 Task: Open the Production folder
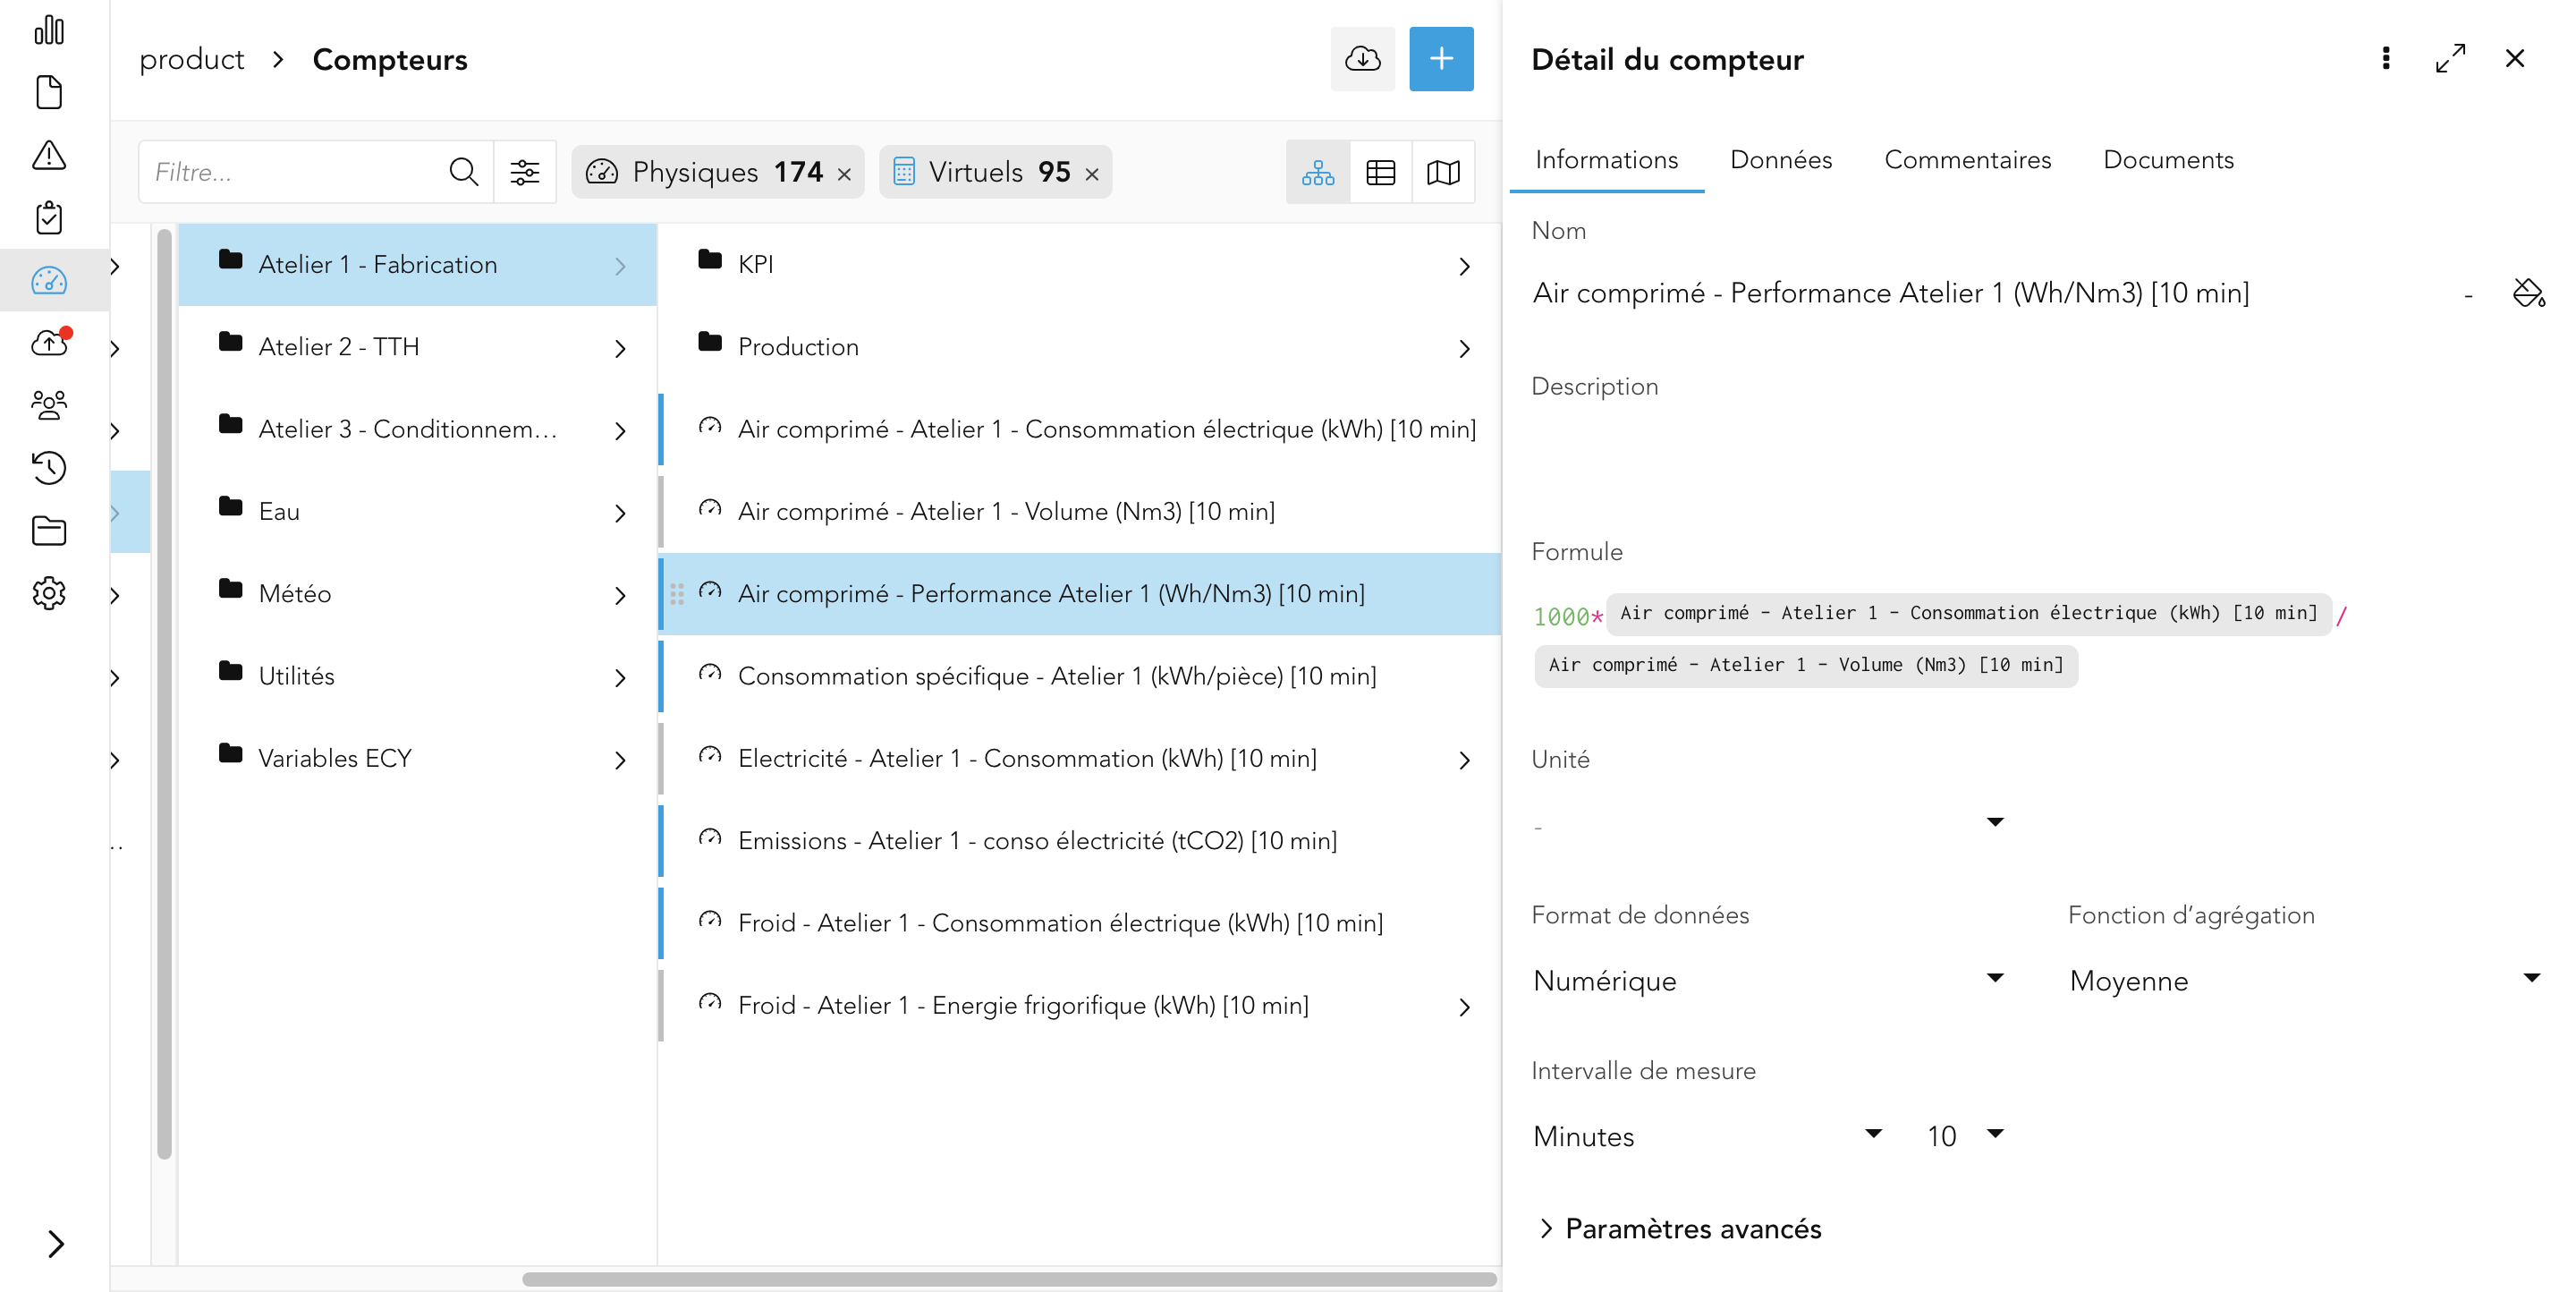tap(1080, 346)
